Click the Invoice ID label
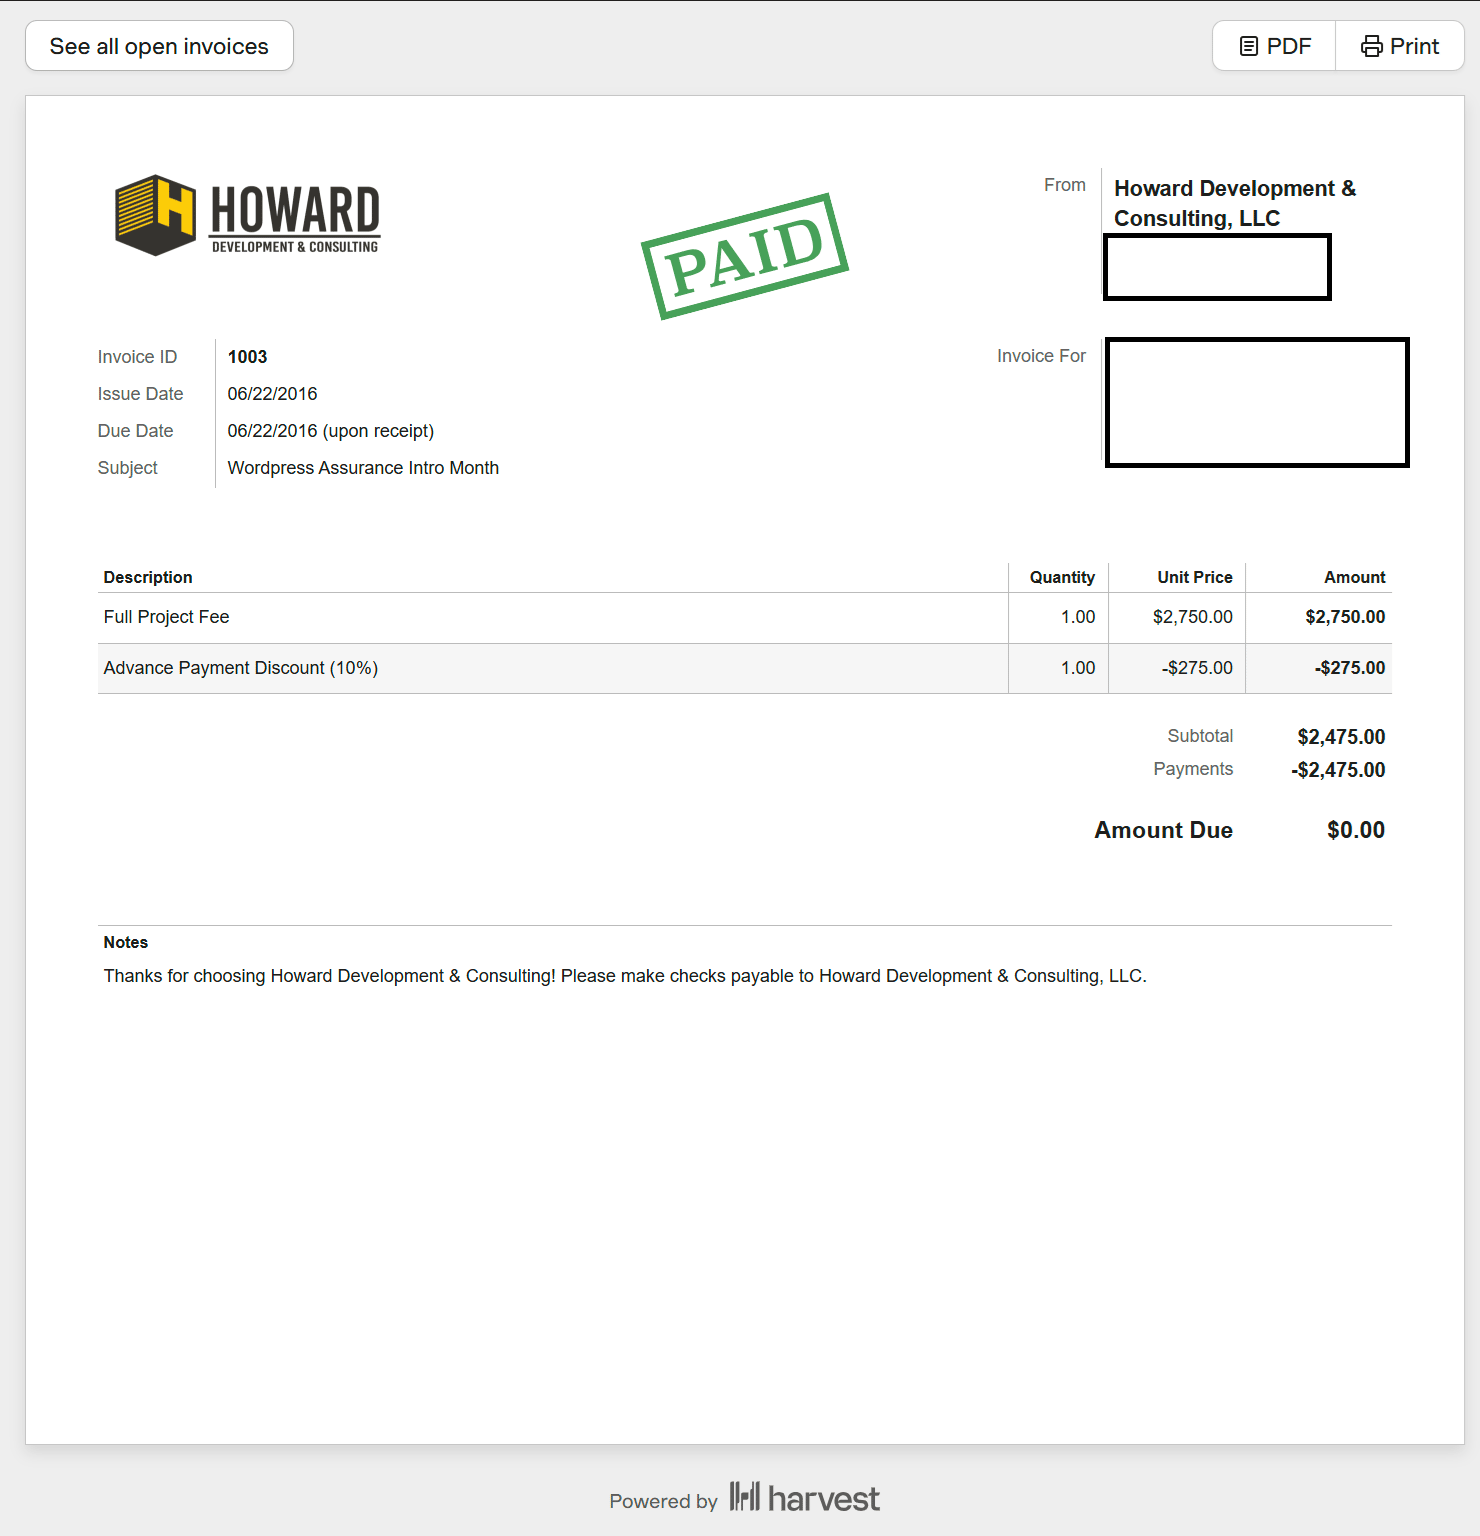 [137, 357]
